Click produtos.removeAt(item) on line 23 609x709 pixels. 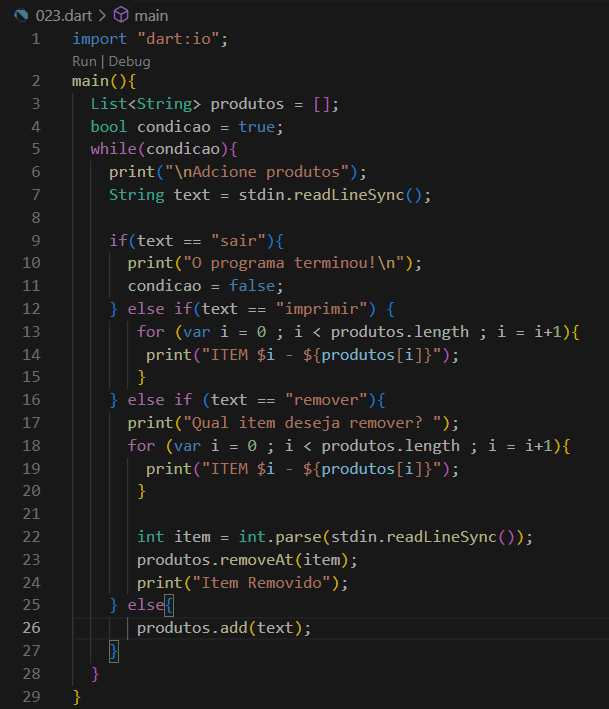click(242, 560)
